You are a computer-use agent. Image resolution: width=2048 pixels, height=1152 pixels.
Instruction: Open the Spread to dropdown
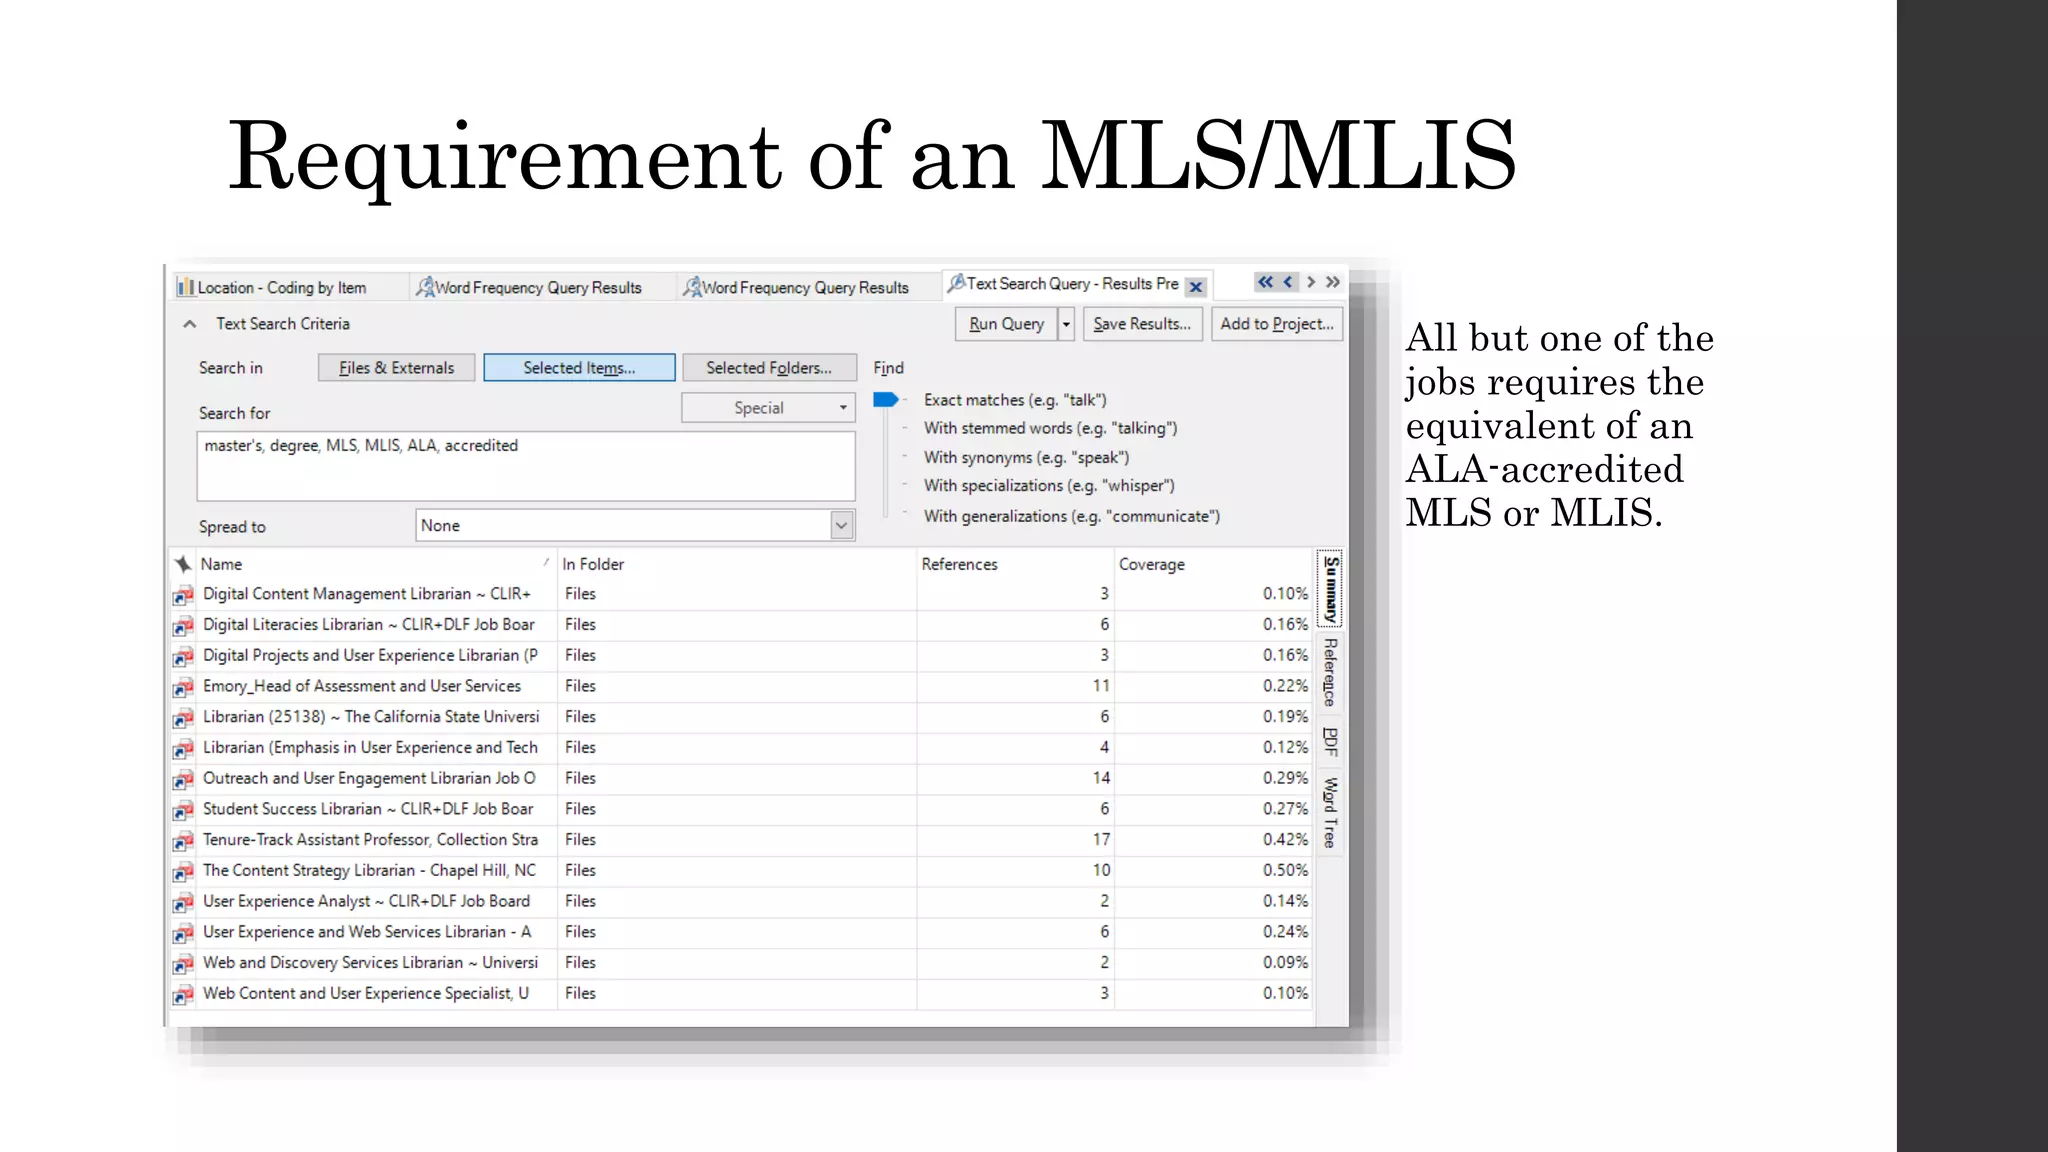pos(841,525)
